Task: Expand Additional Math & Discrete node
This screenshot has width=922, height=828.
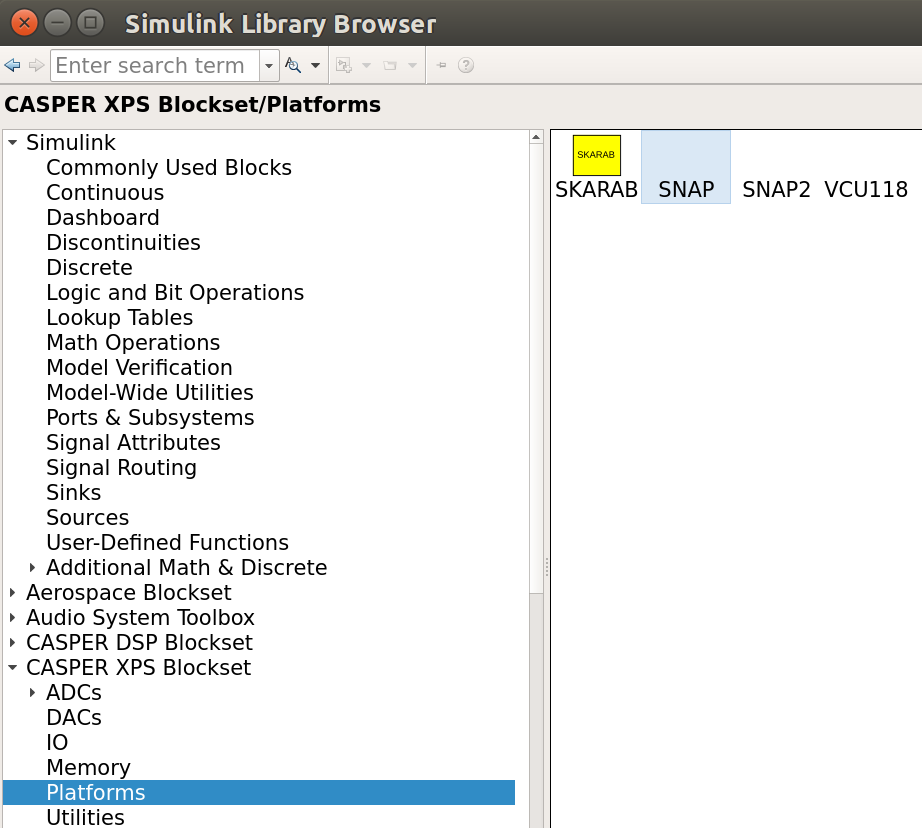Action: tap(32, 567)
